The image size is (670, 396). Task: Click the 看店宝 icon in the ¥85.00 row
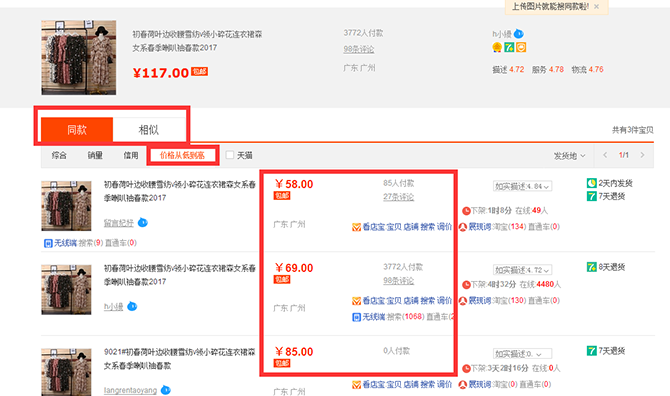tap(356, 385)
